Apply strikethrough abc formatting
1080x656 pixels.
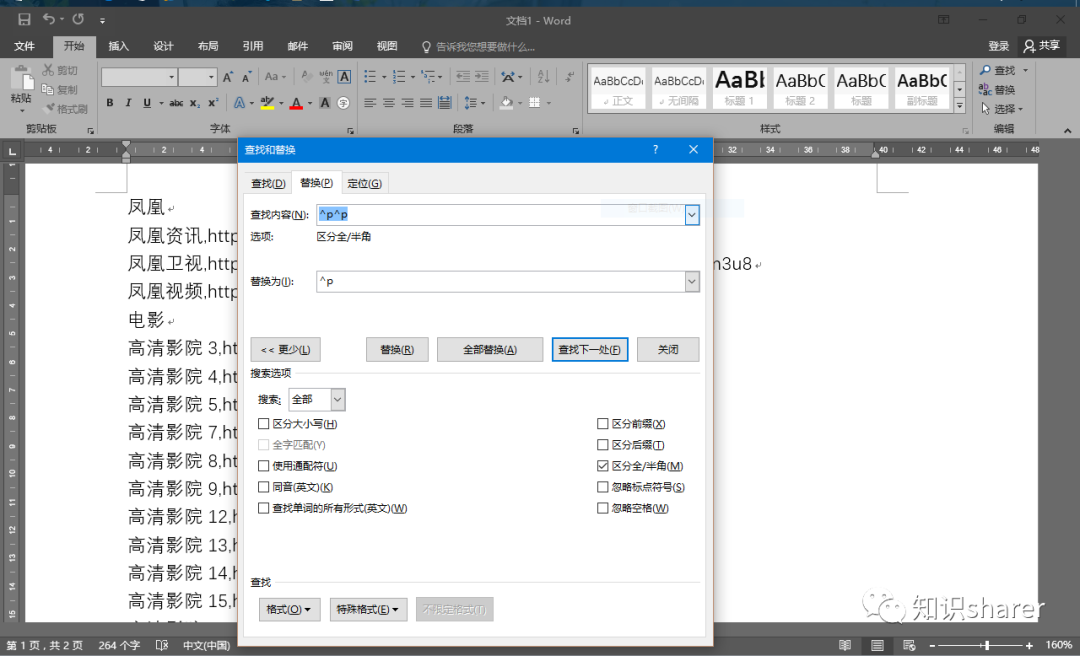(176, 103)
